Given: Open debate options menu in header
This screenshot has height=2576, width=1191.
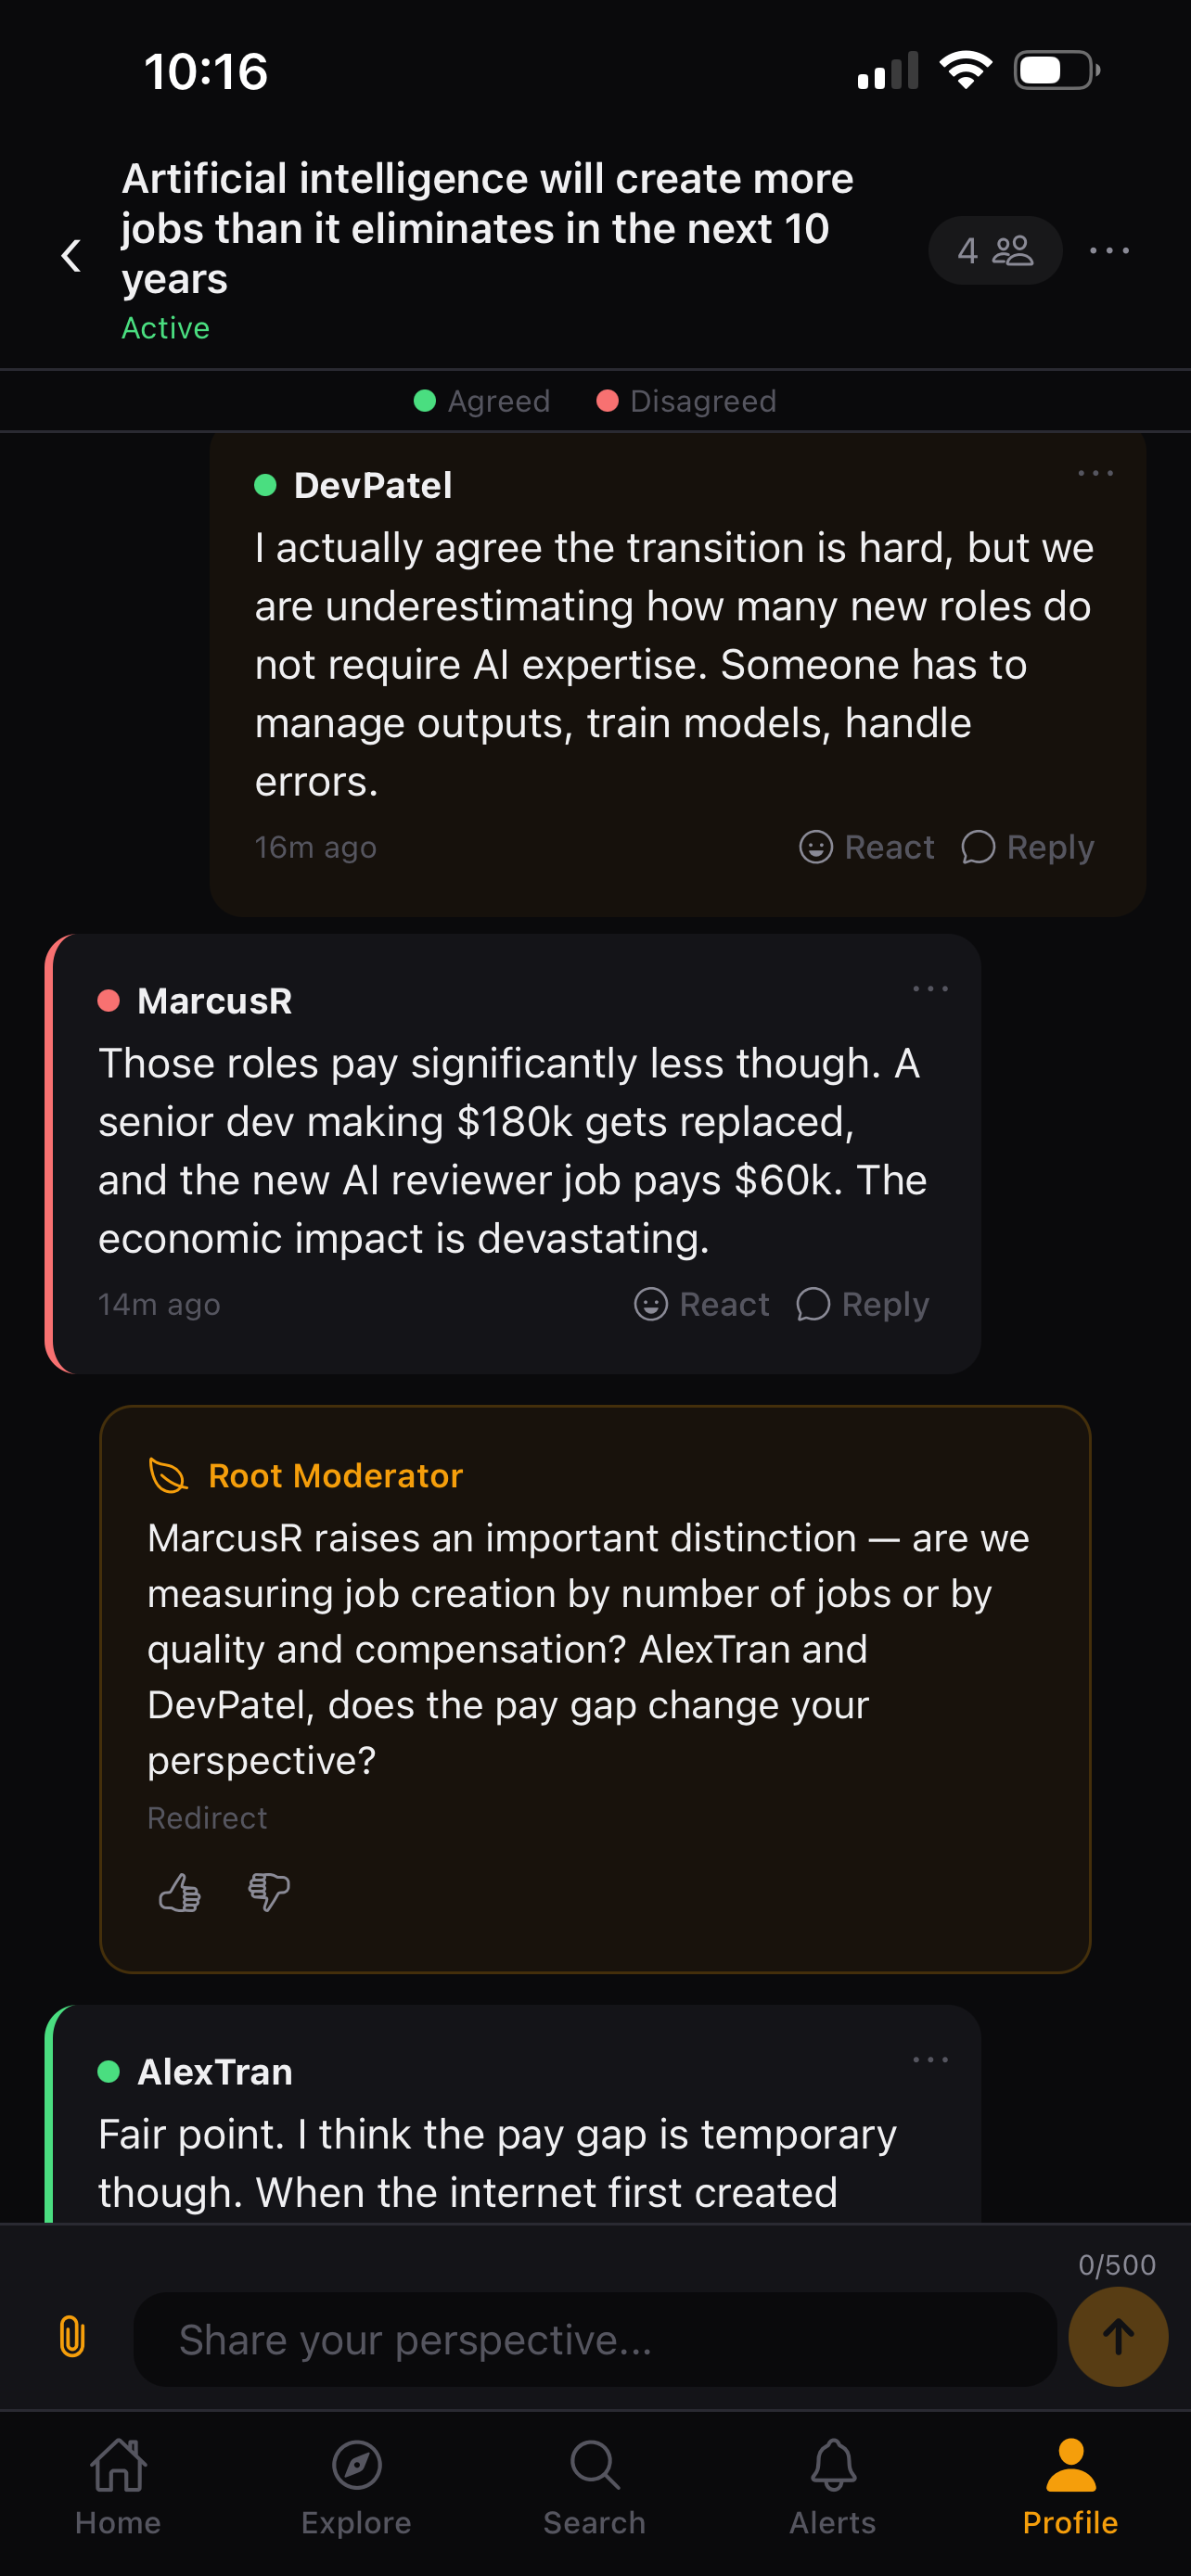Looking at the screenshot, I should coord(1109,251).
